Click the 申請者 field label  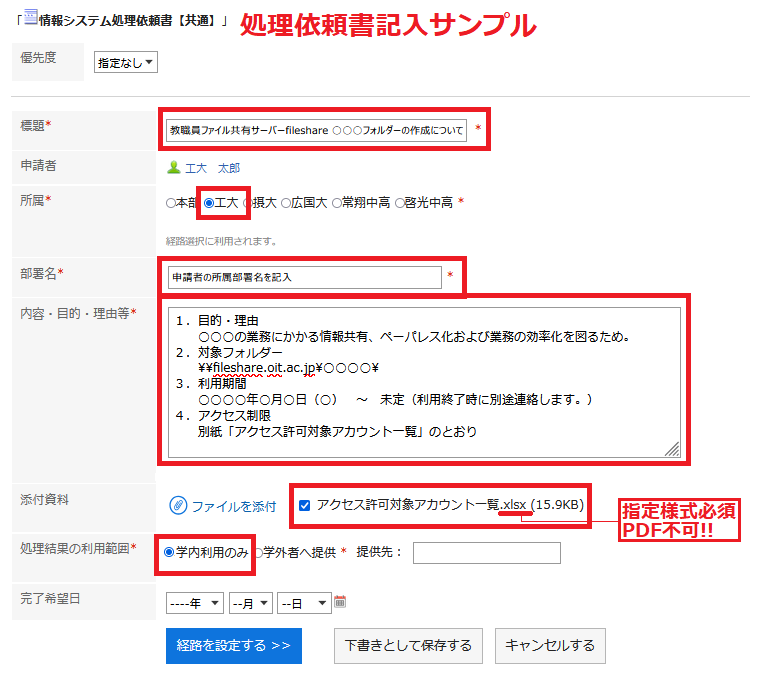[38, 165]
